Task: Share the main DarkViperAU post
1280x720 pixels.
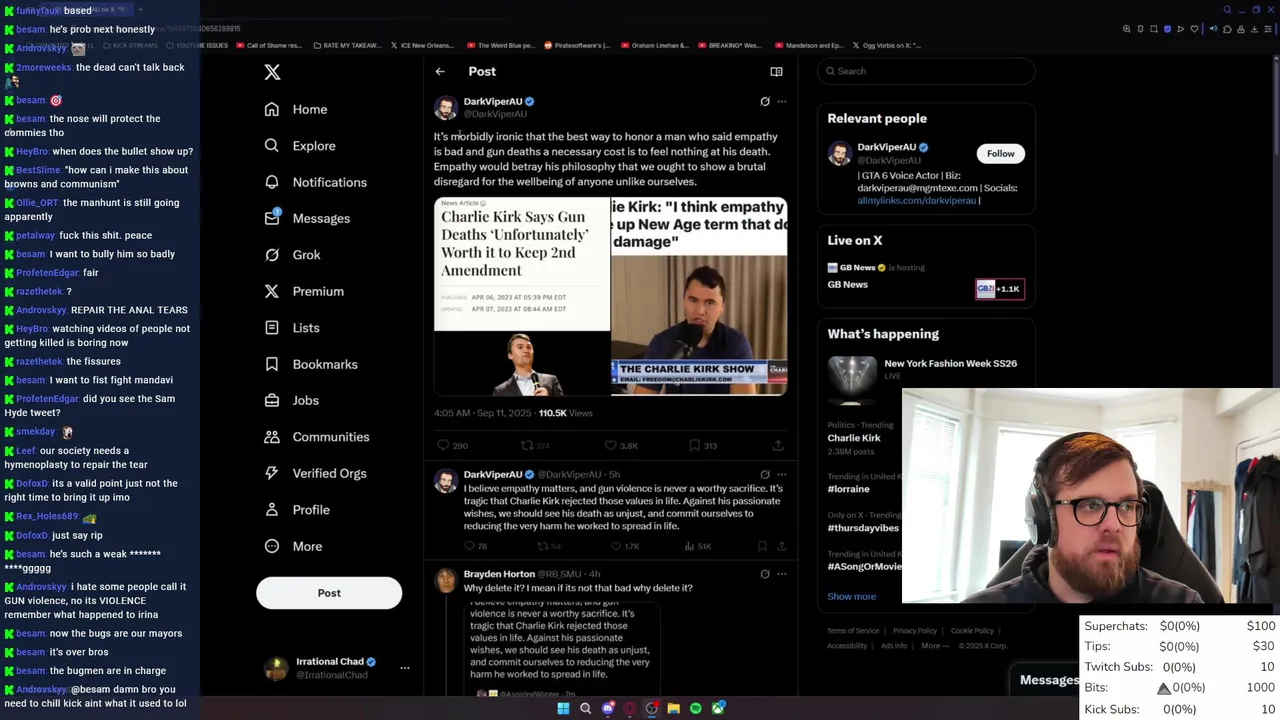Action: (778, 445)
